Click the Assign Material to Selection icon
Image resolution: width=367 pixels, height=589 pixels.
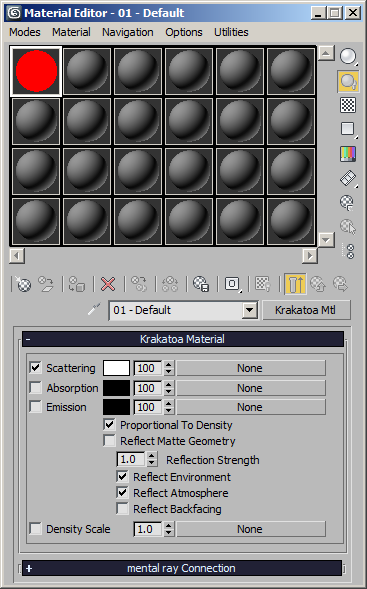pyautogui.click(x=76, y=284)
